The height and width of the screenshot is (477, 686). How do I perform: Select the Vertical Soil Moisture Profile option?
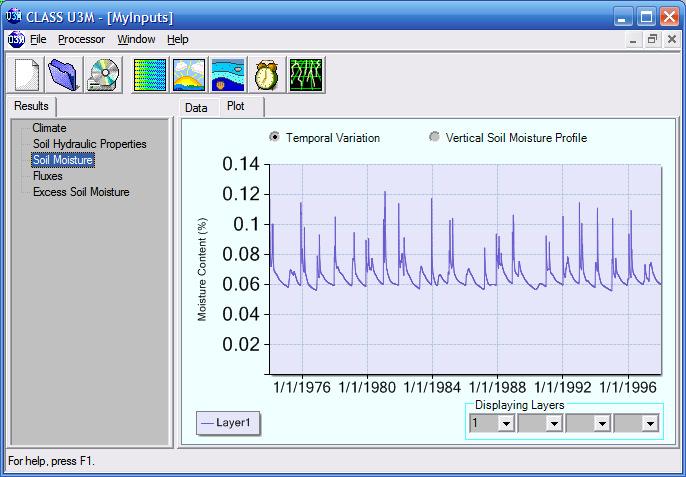tap(434, 137)
